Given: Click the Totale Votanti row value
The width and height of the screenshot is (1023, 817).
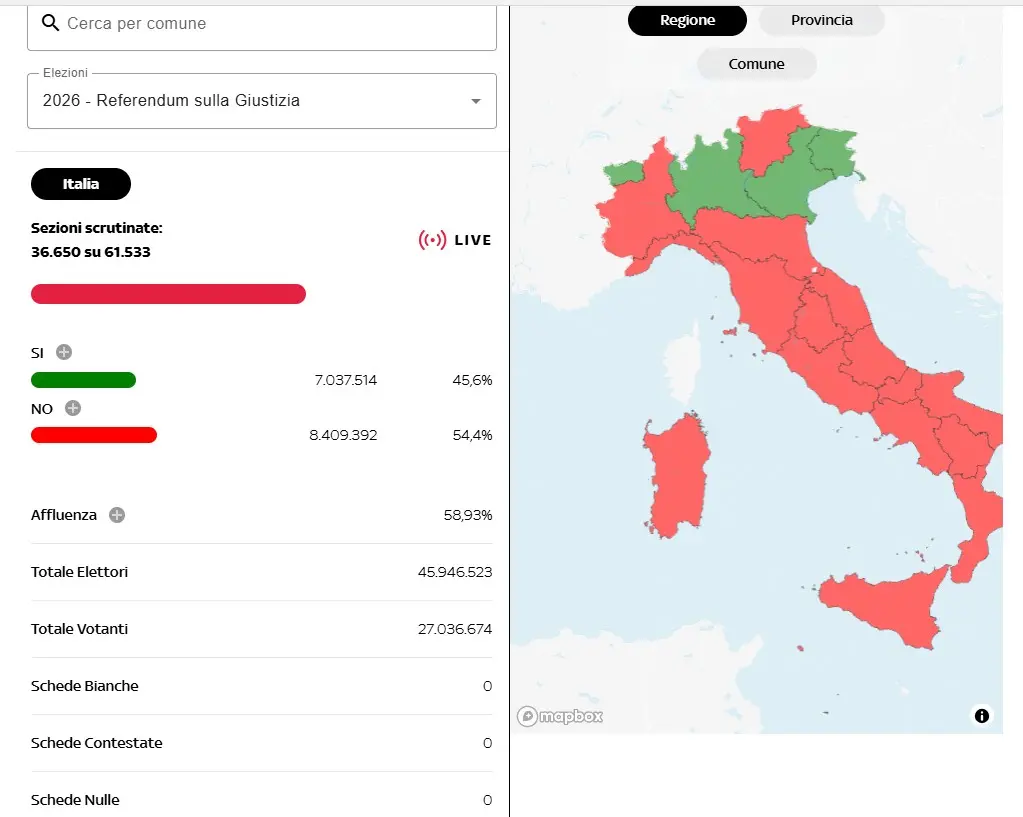Looking at the screenshot, I should click(x=452, y=628).
